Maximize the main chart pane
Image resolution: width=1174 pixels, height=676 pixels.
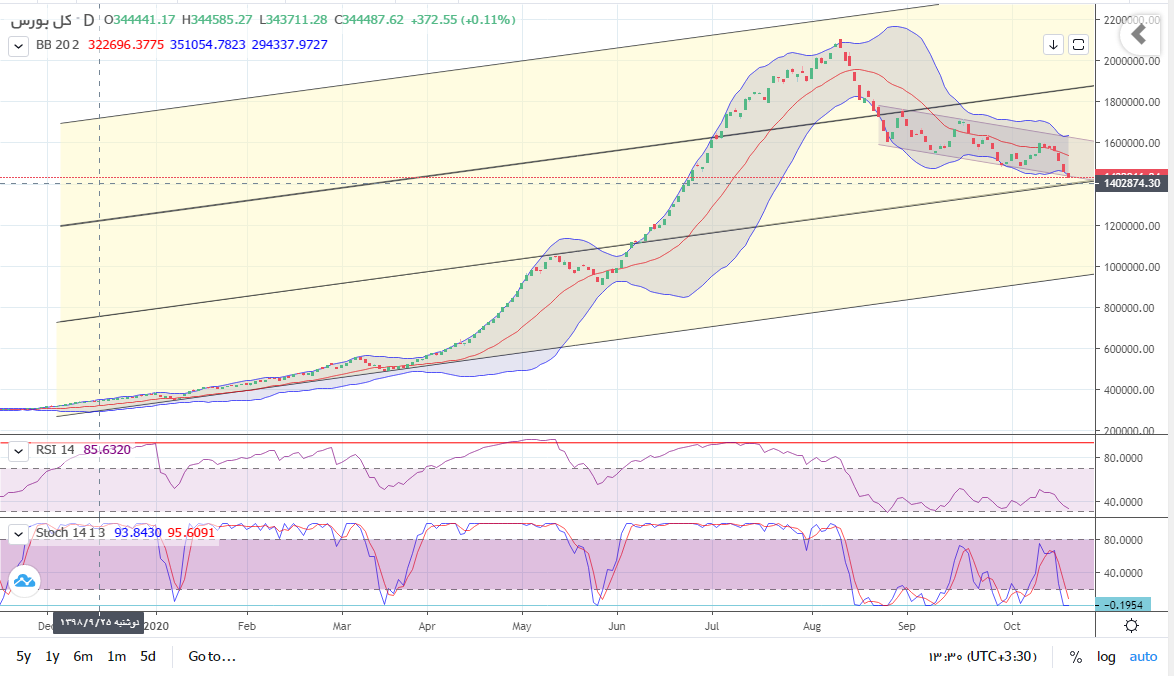coord(1078,45)
